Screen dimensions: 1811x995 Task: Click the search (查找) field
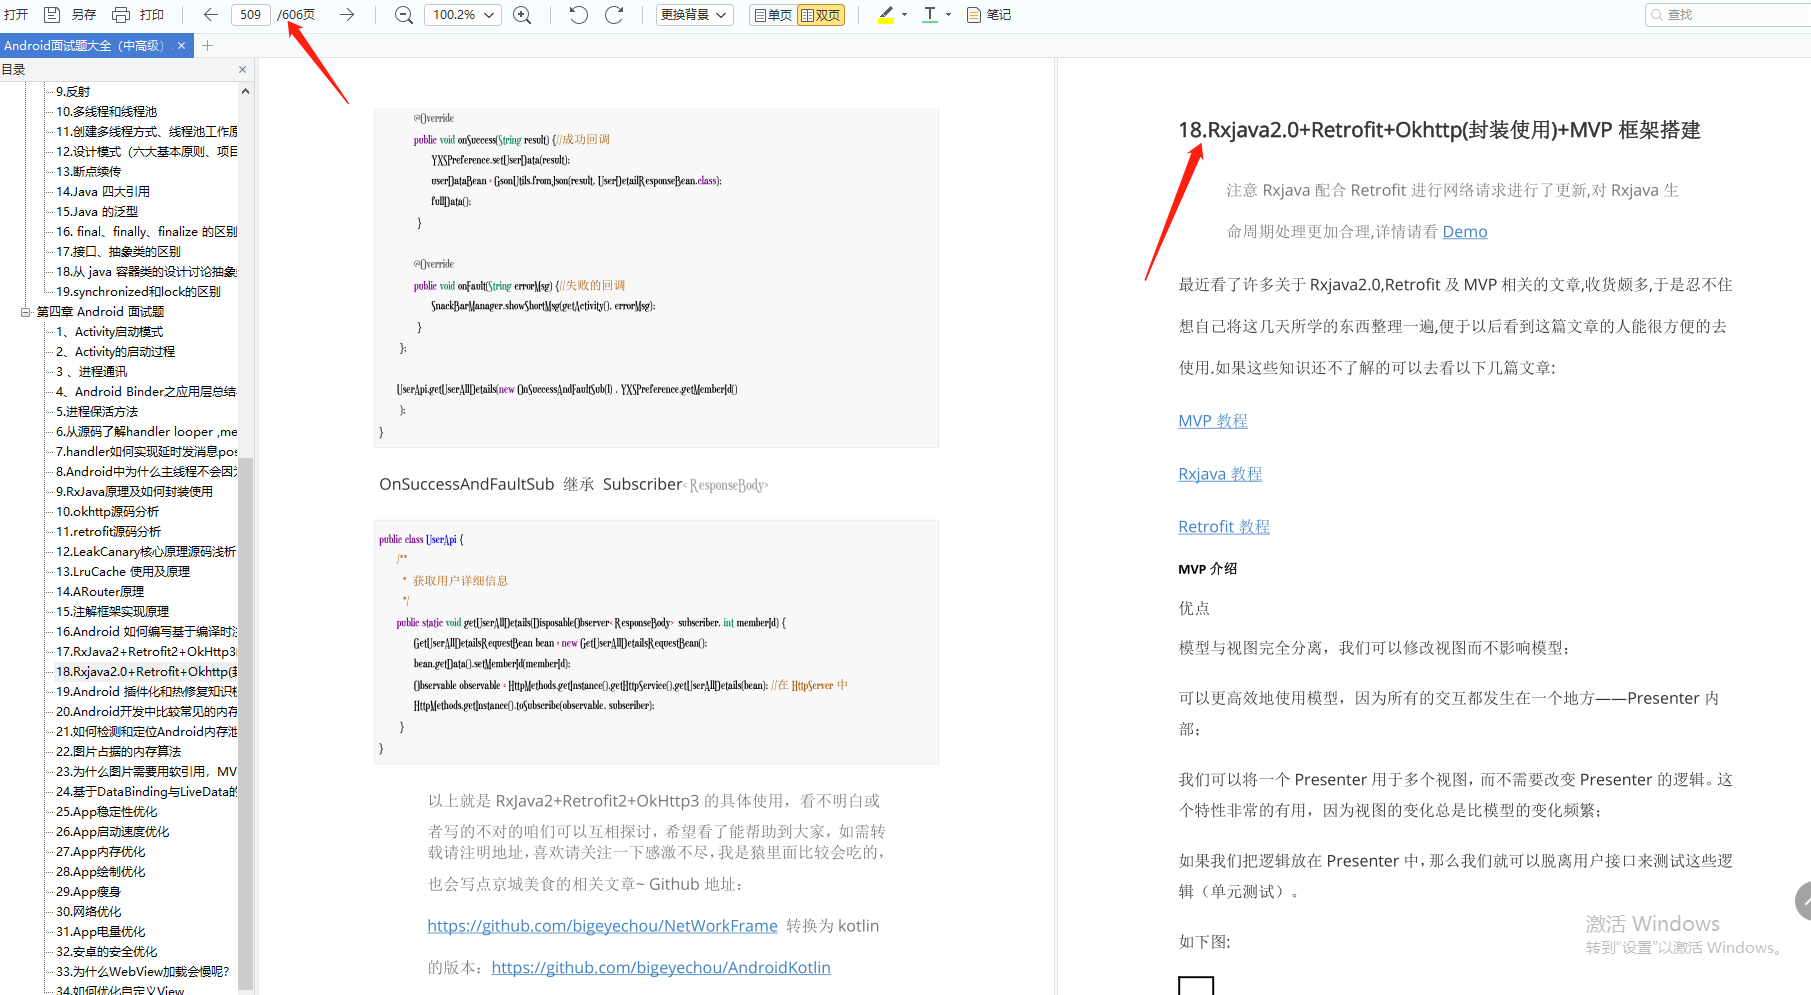(x=1730, y=15)
